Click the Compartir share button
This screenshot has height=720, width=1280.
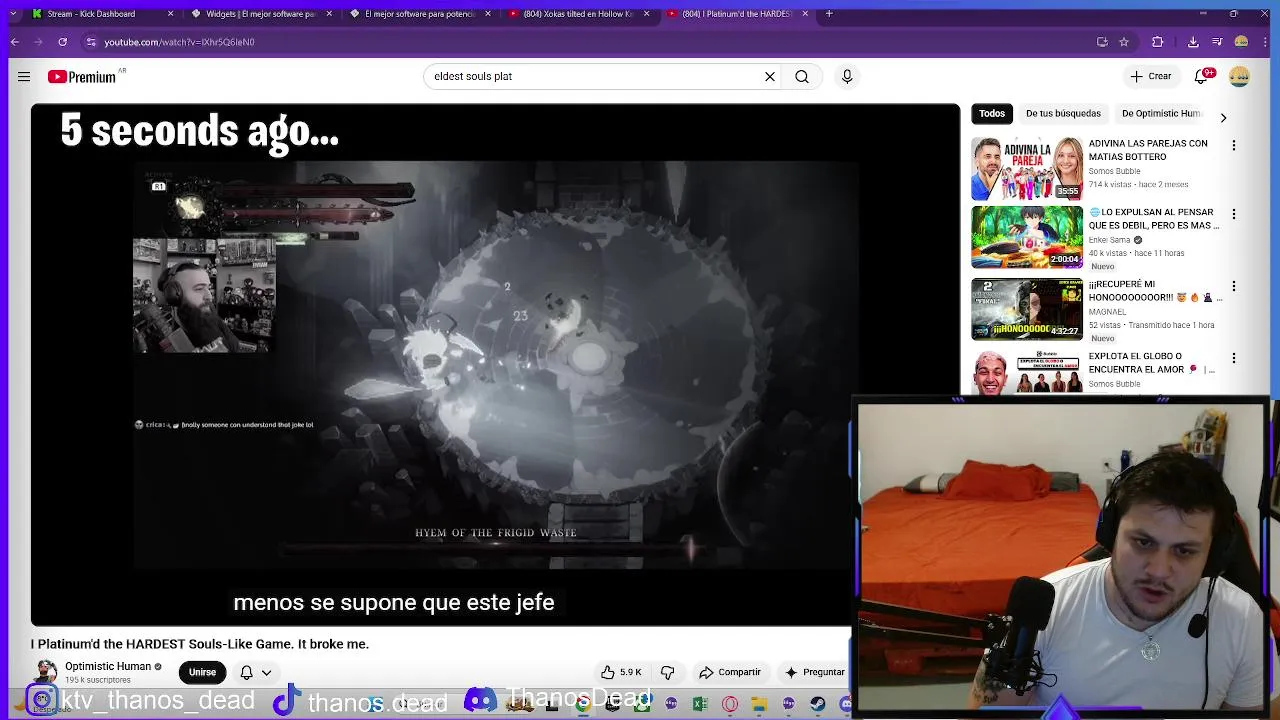click(x=729, y=672)
